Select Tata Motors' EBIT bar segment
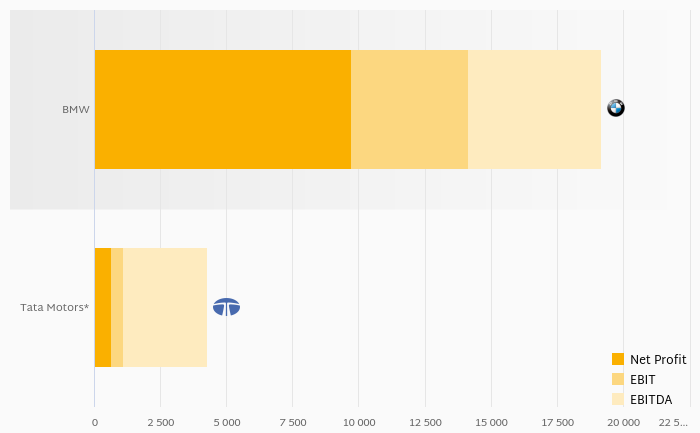The width and height of the screenshot is (700, 433). point(117,307)
